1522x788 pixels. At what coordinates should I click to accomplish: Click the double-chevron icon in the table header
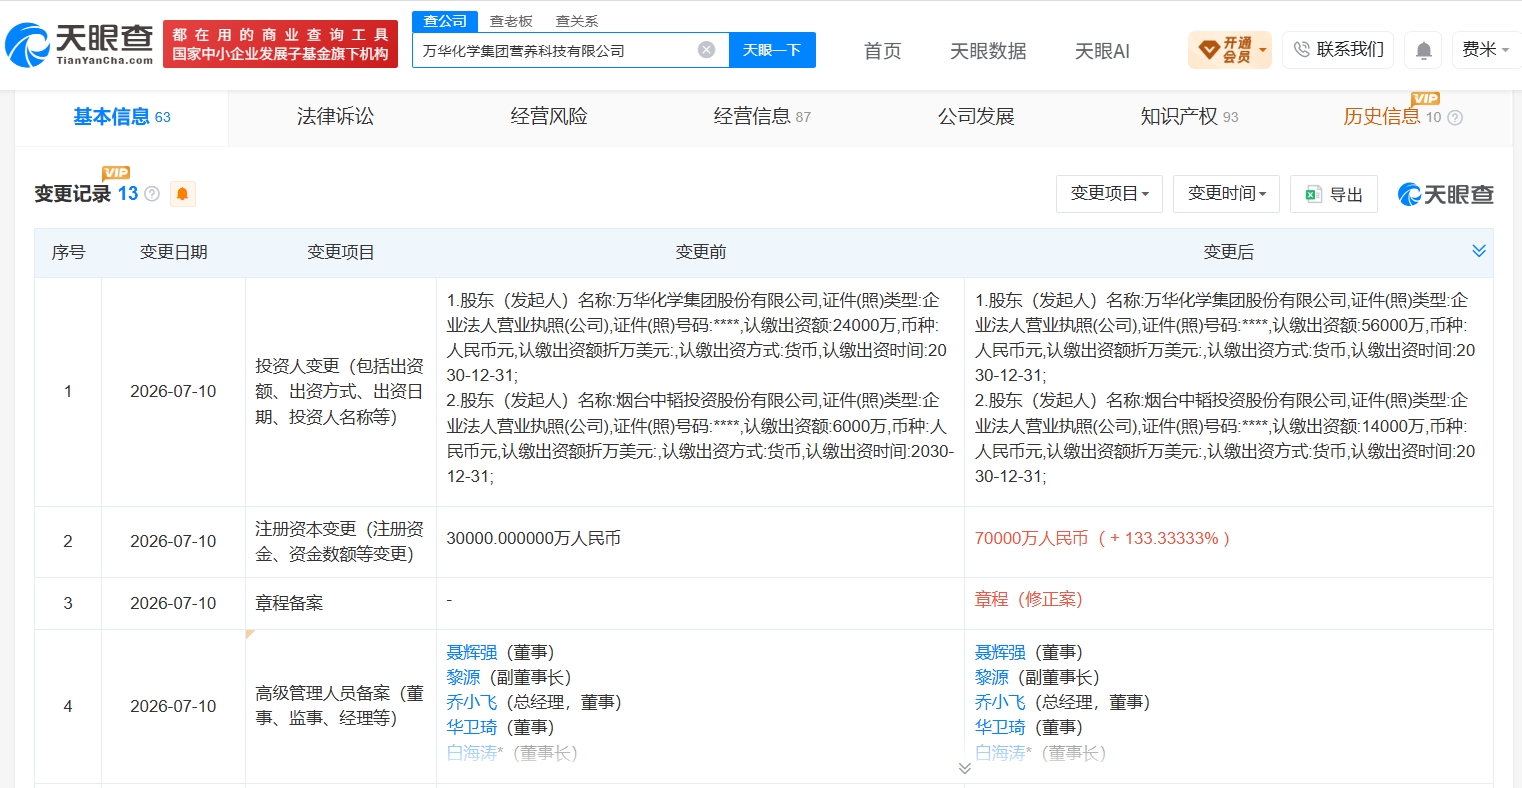tap(1479, 251)
